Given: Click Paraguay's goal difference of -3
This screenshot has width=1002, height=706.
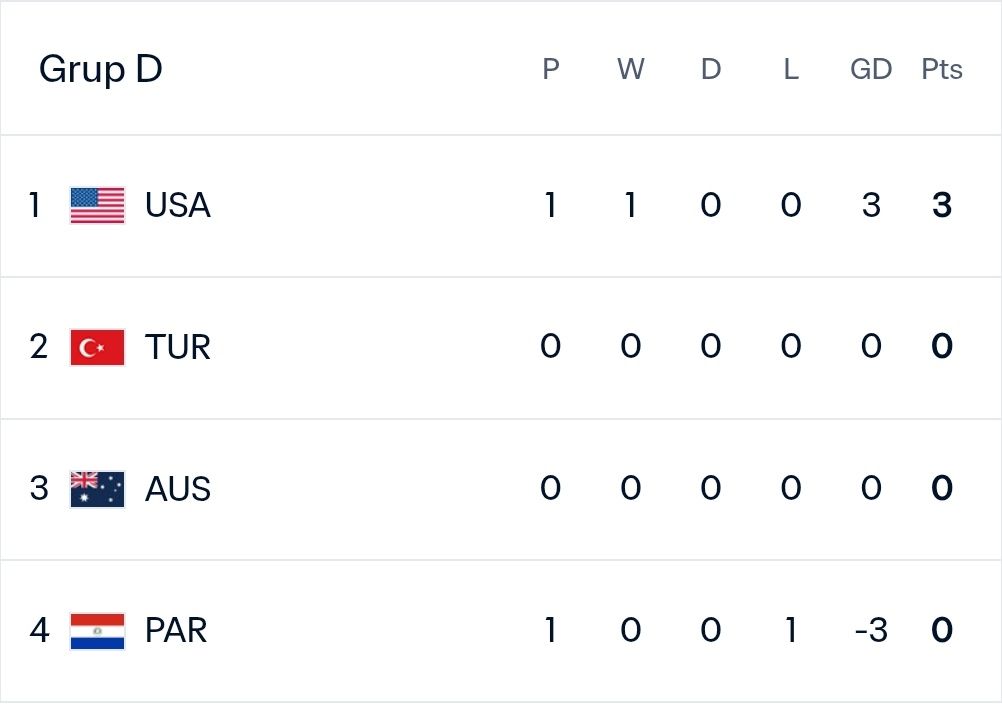Looking at the screenshot, I should click(871, 631).
